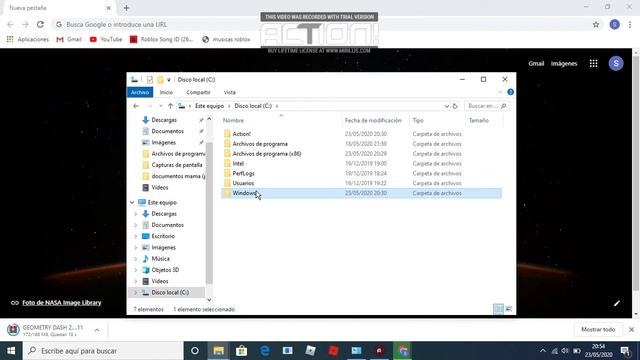The width and height of the screenshot is (640, 360).
Task: Click navigation pane scroll down arrow
Action: (209, 300)
